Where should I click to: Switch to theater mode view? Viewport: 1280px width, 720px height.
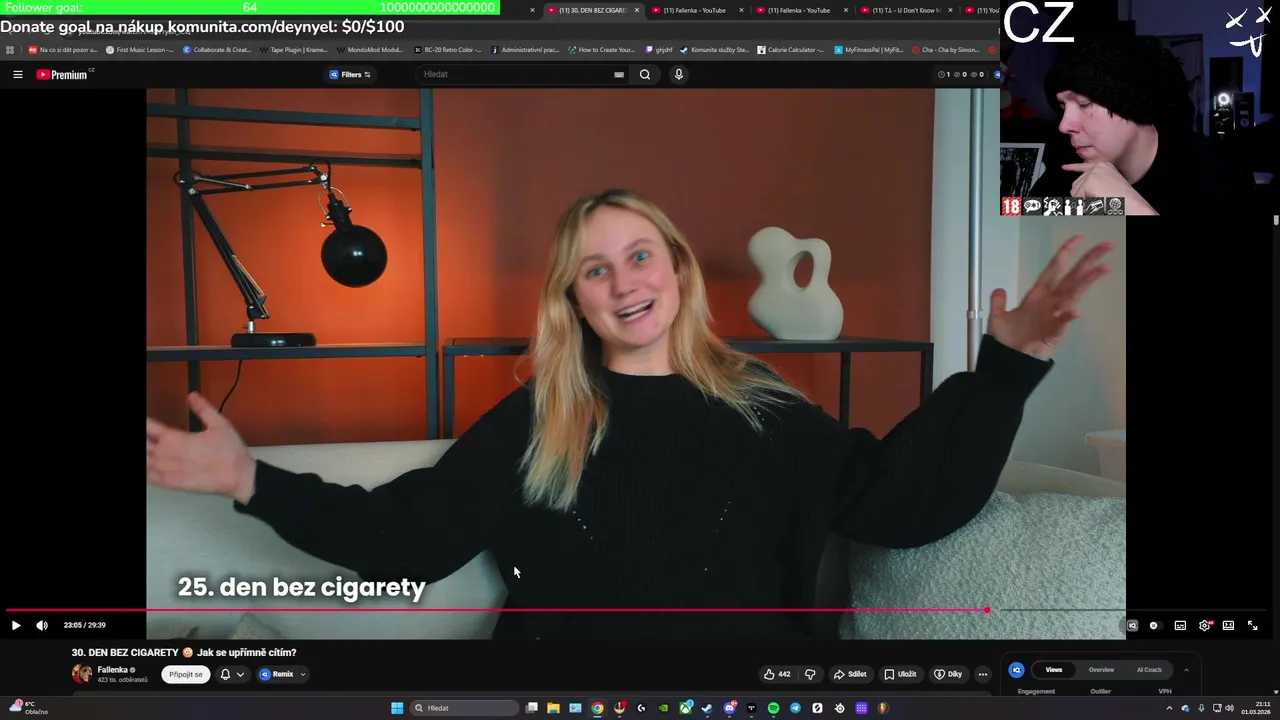click(1228, 625)
